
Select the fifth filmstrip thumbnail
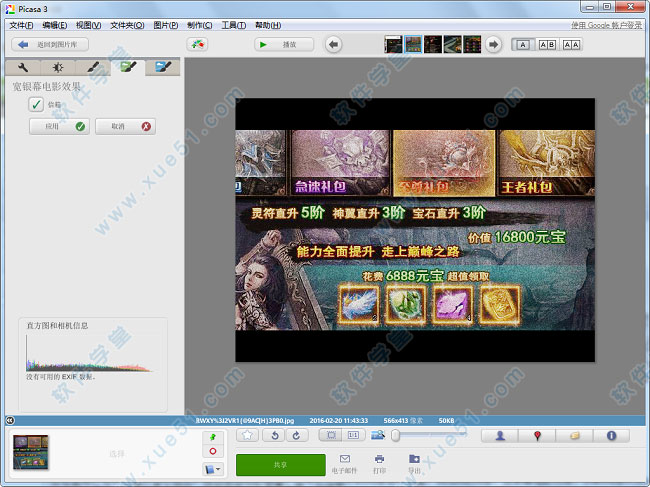click(x=472, y=44)
